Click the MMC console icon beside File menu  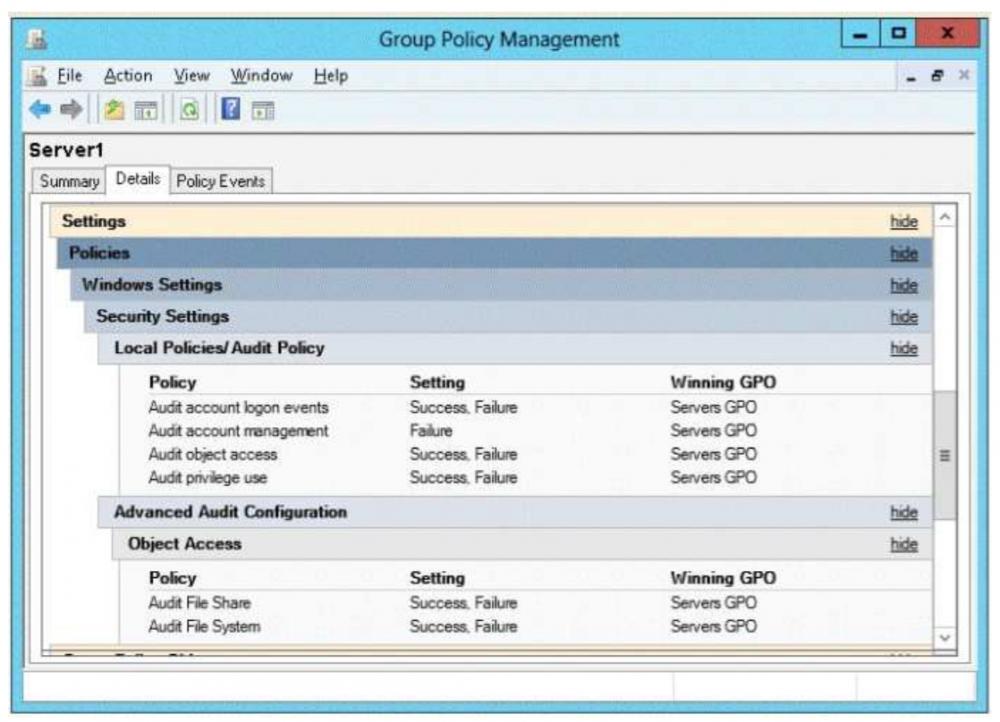36,76
